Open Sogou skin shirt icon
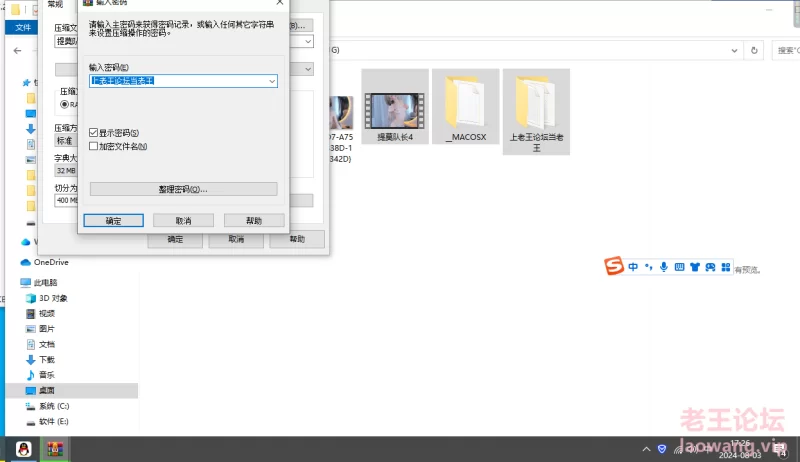This screenshot has width=800, height=462. 694,267
